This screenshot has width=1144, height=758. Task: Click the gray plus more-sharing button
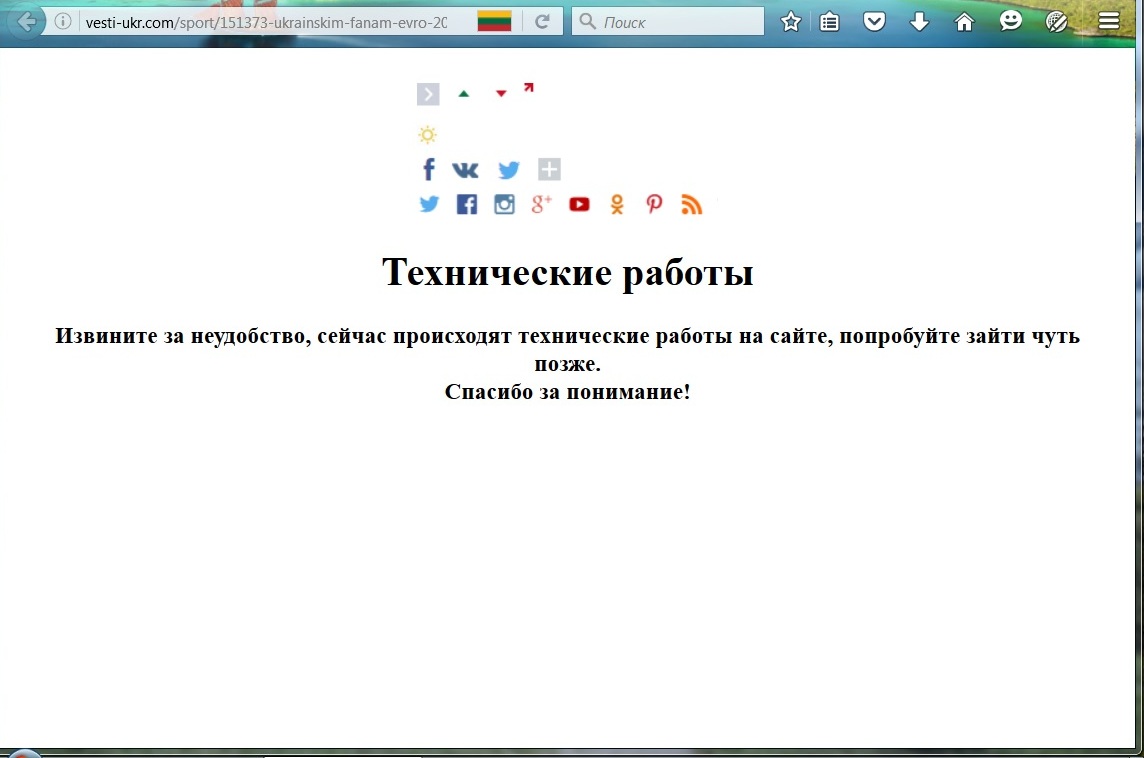(x=549, y=169)
